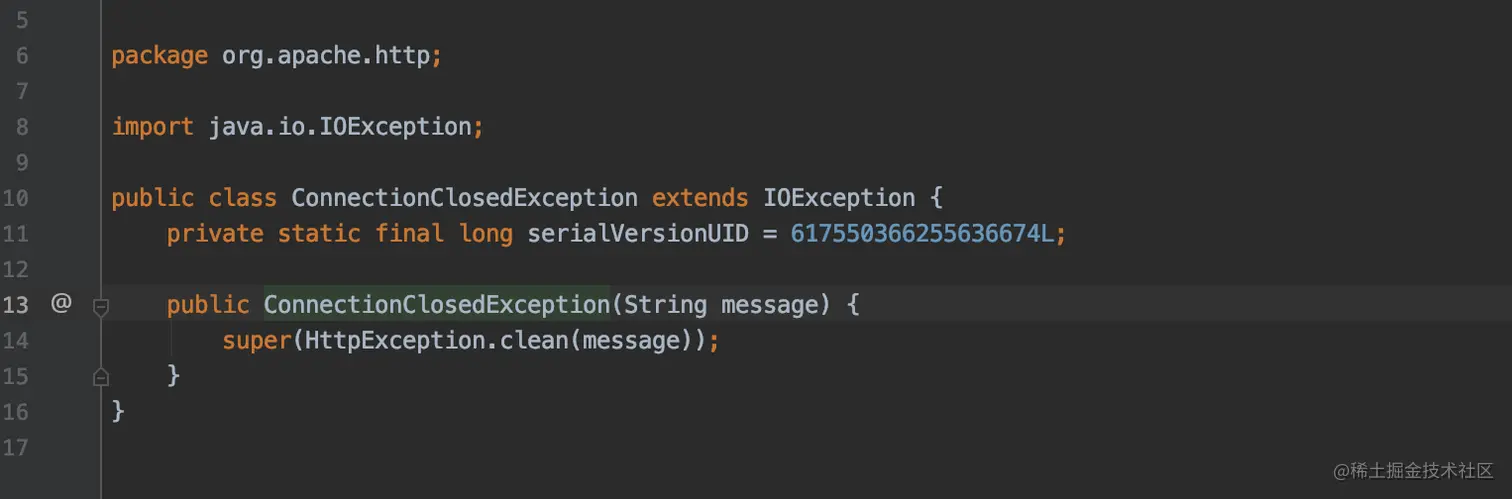
Task: Click fold end marker at line 15
Action: tap(100, 376)
